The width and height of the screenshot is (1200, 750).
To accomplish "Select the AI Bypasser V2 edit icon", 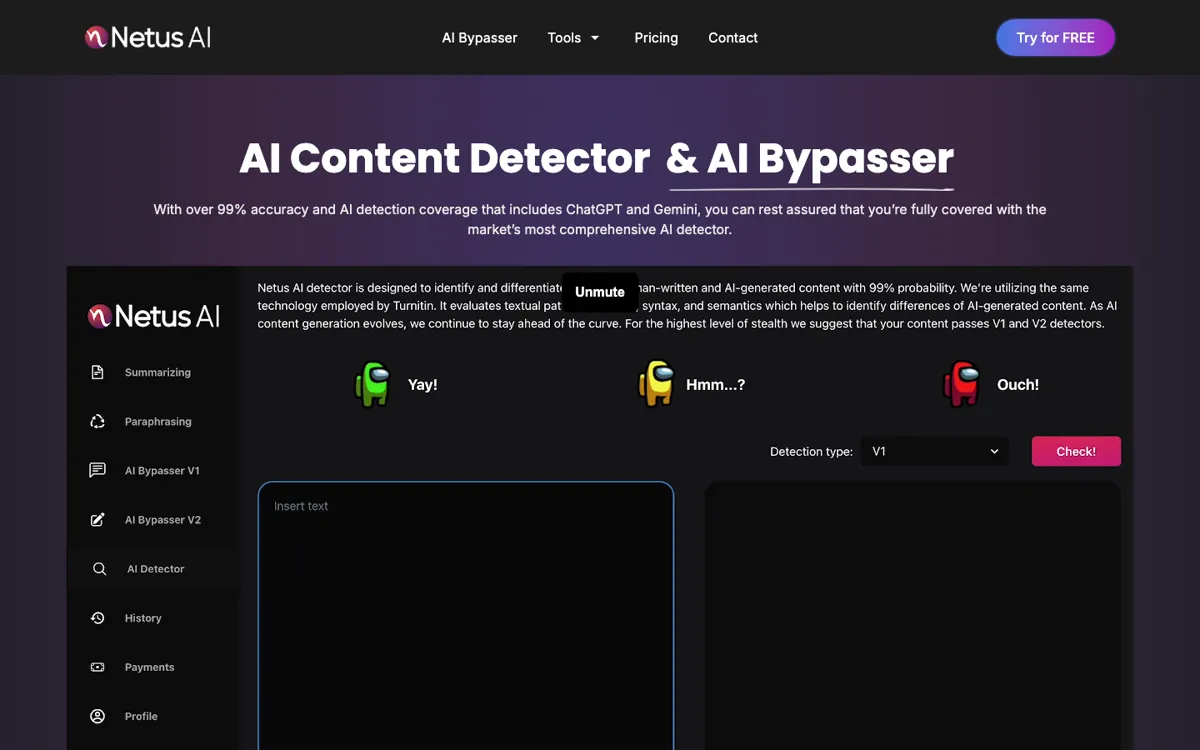I will [x=98, y=519].
